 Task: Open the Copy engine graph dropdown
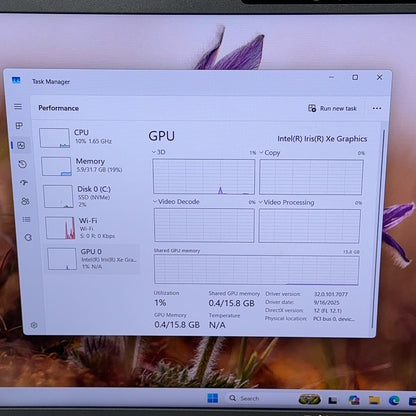pyautogui.click(x=270, y=153)
